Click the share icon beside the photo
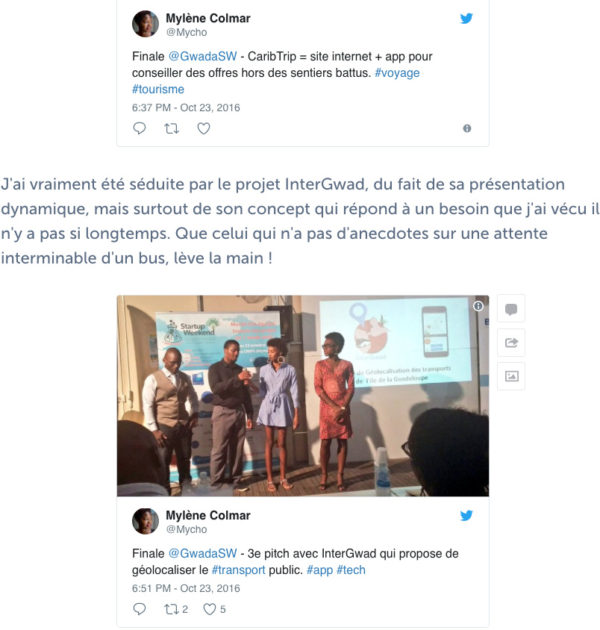600x630 pixels. (511, 343)
